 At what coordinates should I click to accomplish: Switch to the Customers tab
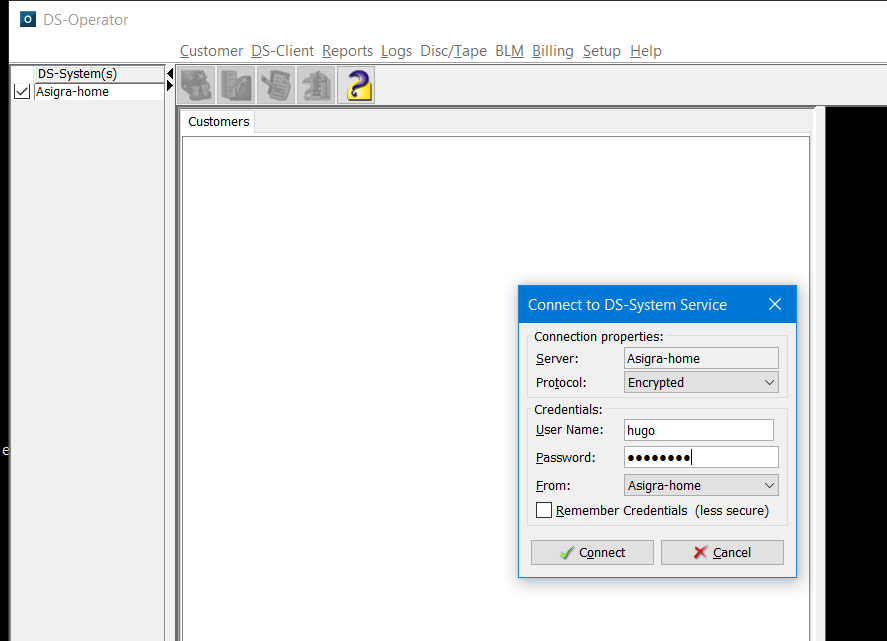click(x=218, y=122)
